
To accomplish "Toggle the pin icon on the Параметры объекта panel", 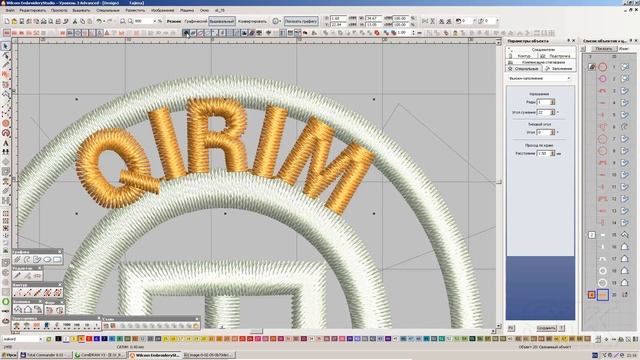I will tap(568, 41).
